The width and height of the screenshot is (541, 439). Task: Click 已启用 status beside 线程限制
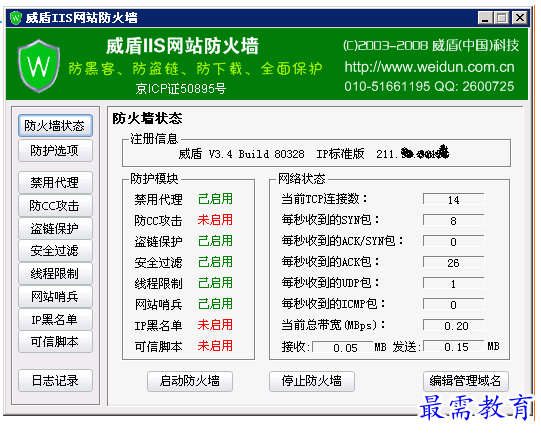215,283
